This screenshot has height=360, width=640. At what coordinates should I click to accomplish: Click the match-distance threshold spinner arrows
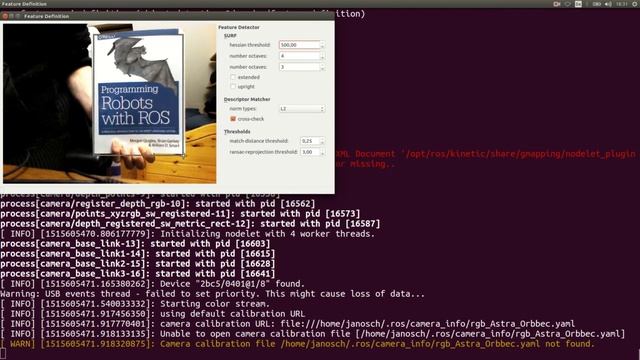click(322, 141)
